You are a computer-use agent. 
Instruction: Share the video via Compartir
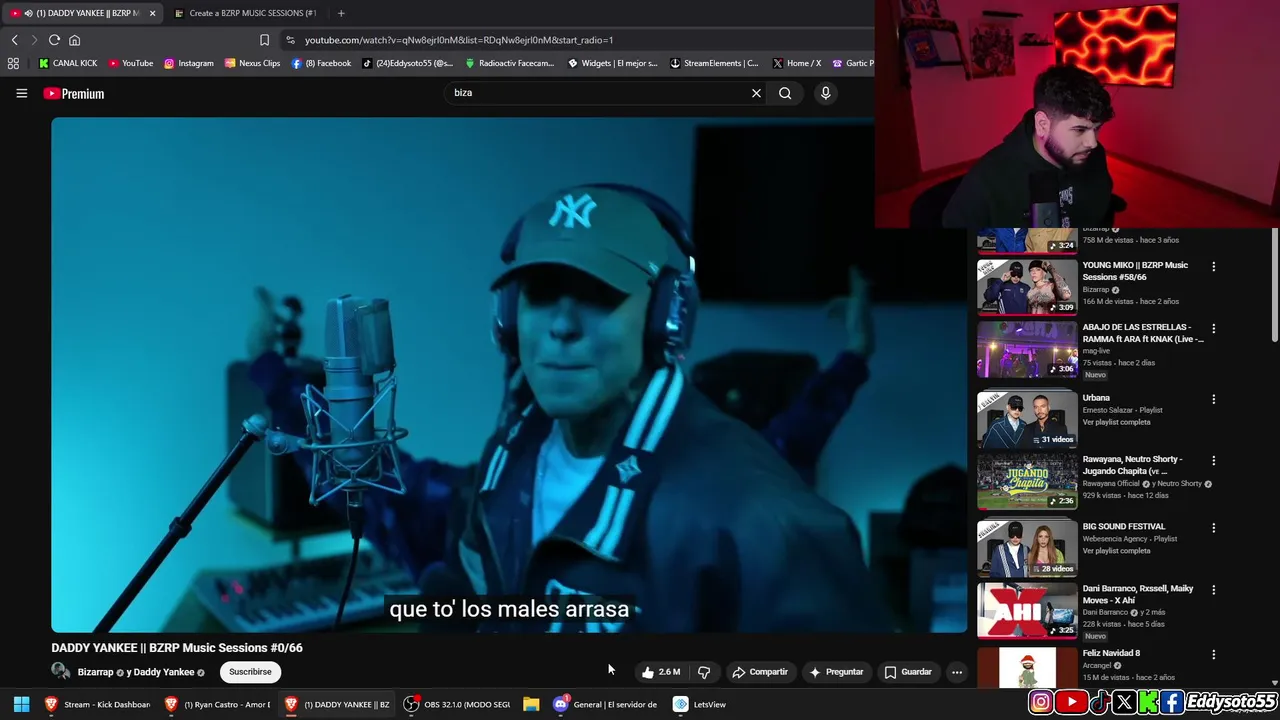click(x=760, y=672)
